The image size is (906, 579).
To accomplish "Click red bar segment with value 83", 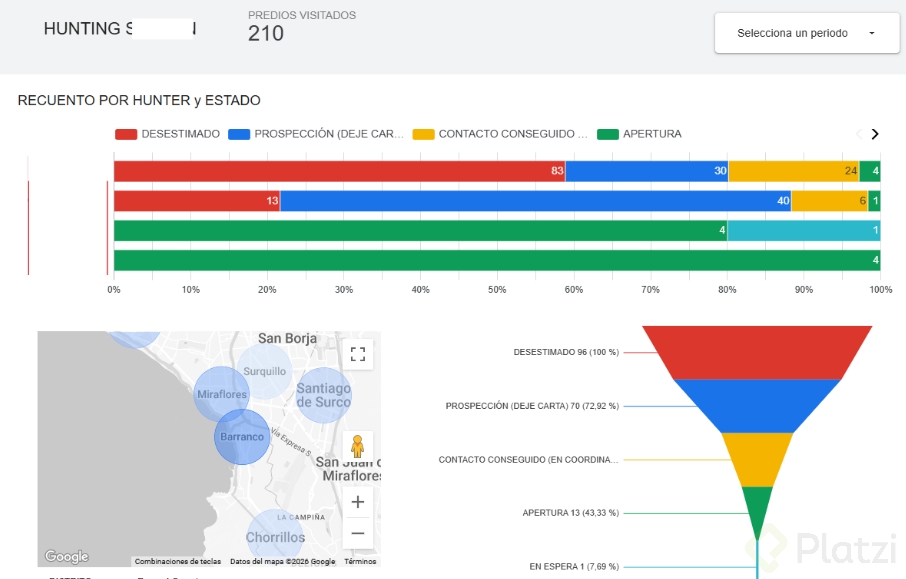I will [339, 171].
